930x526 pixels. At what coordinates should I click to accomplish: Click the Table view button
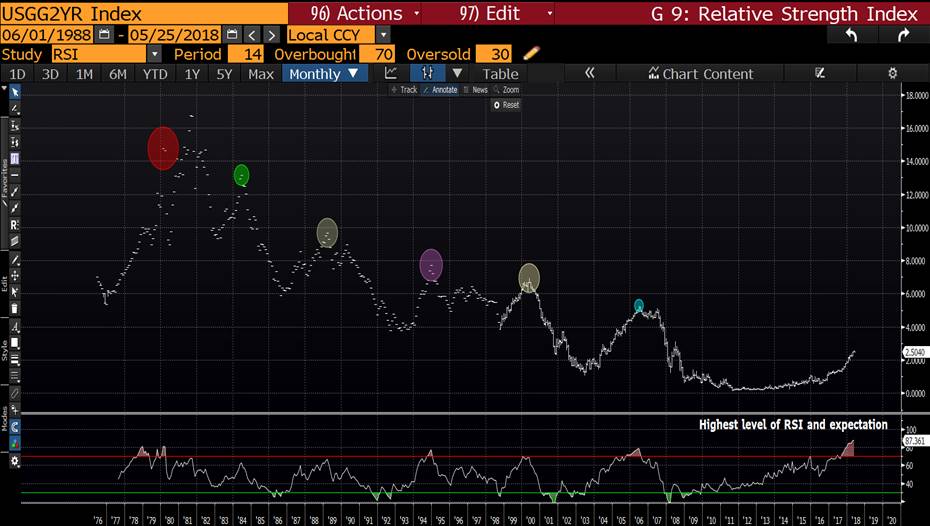[500, 74]
